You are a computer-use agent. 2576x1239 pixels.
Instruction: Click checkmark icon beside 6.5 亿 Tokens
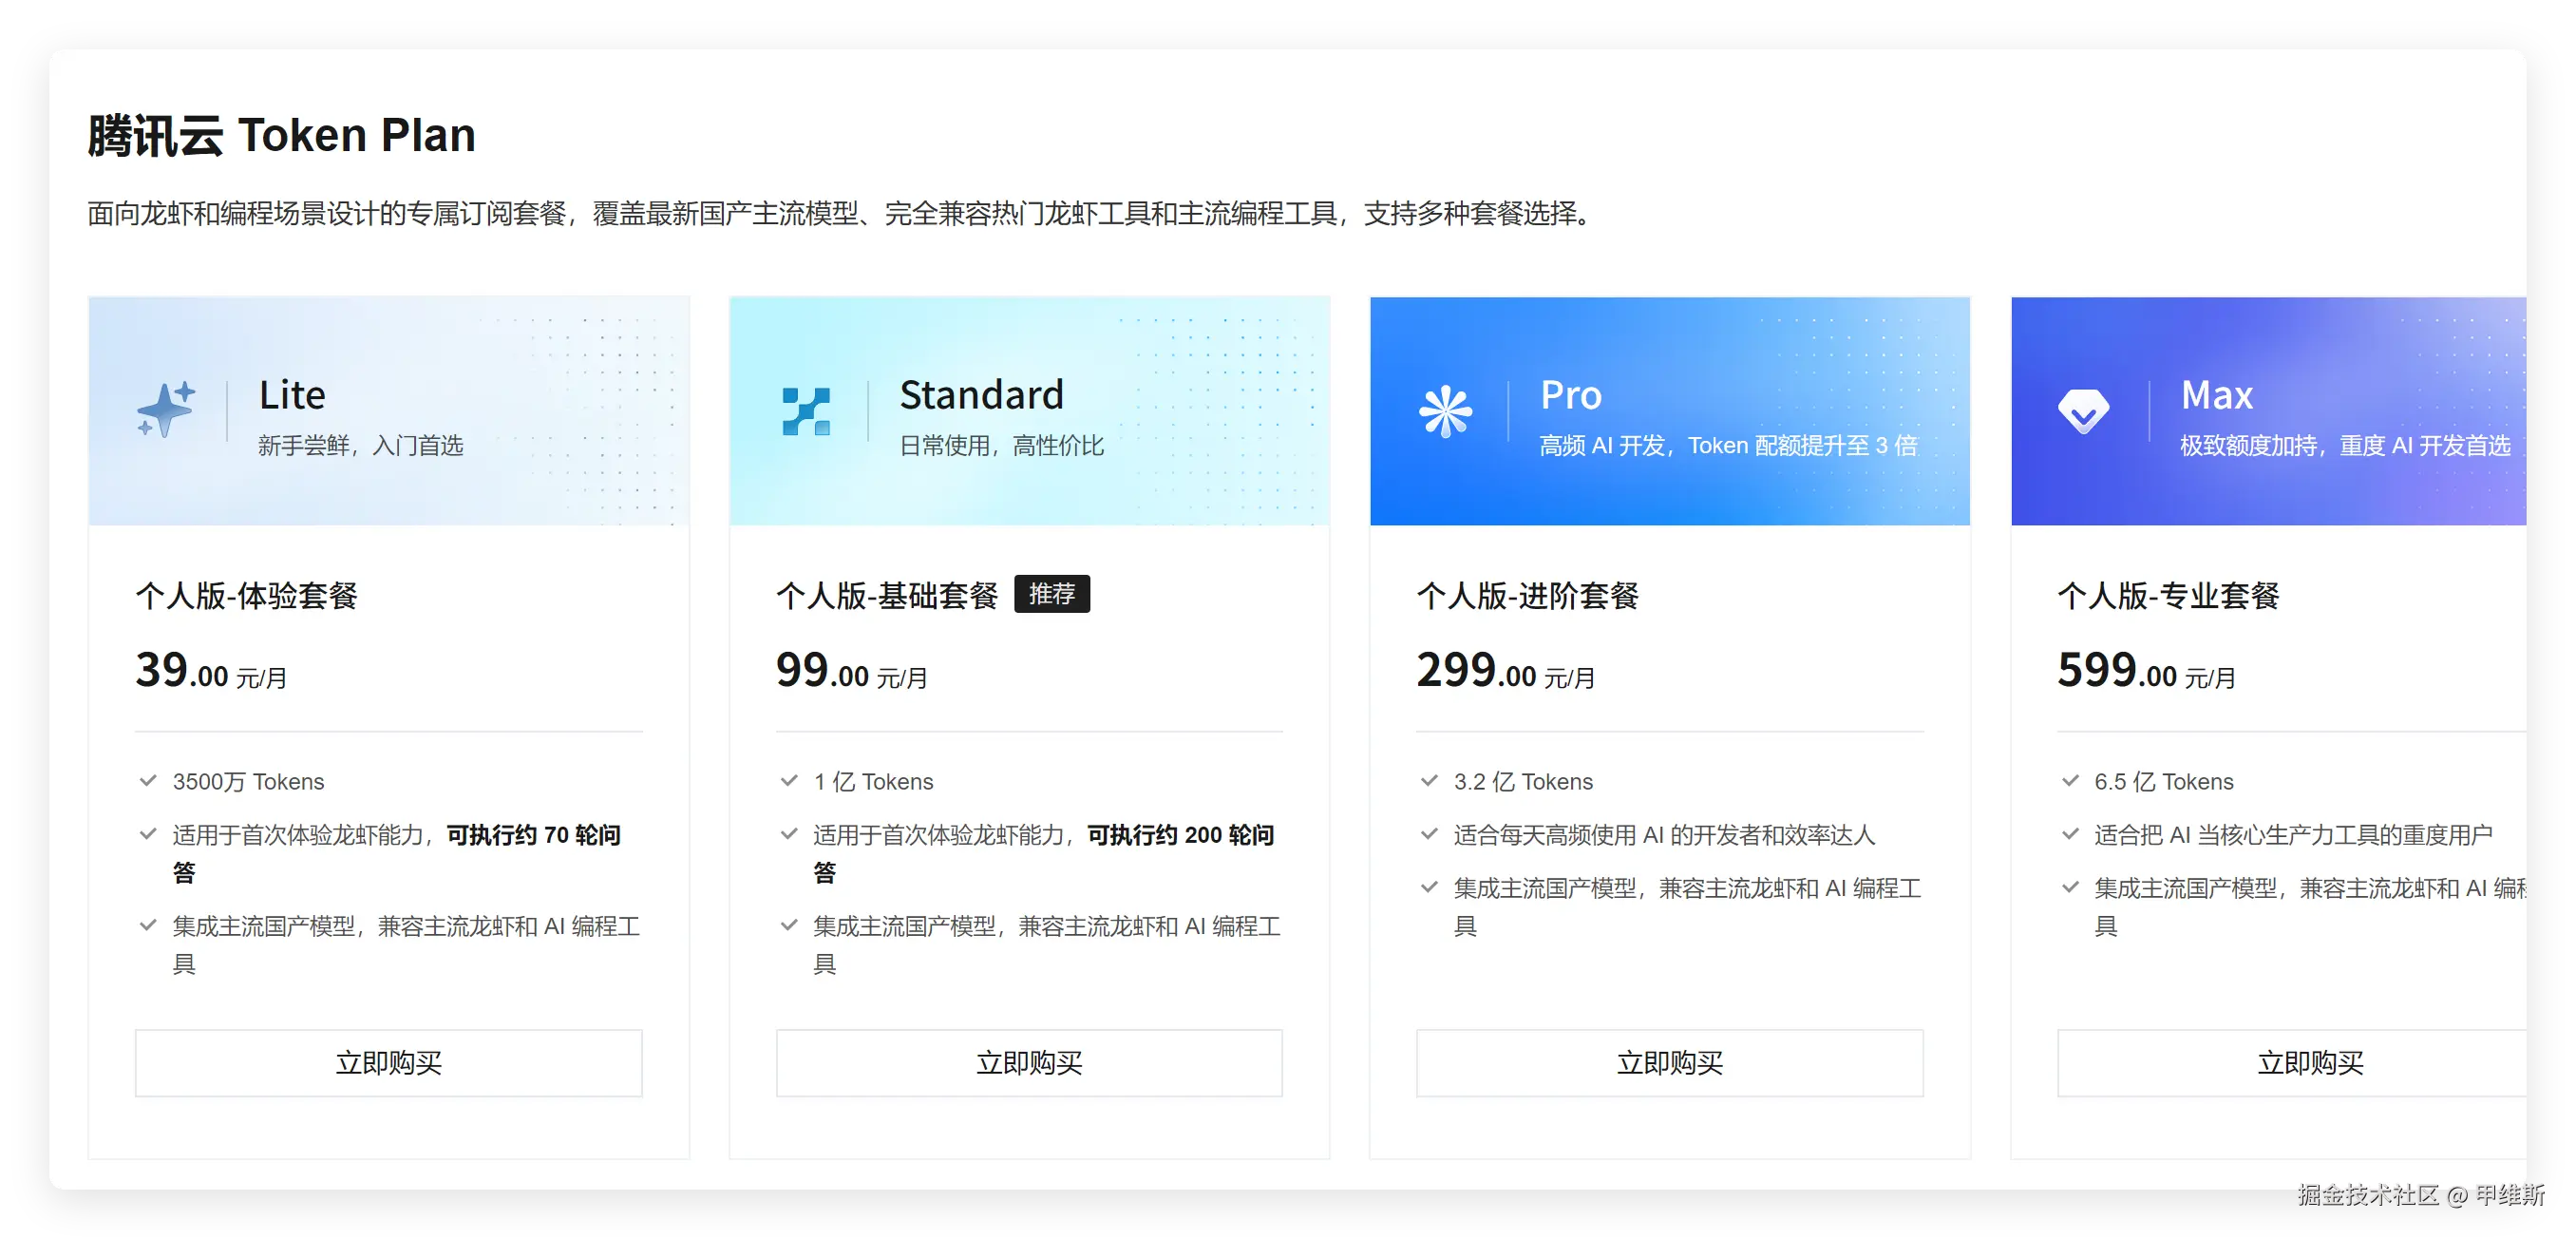tap(2070, 781)
